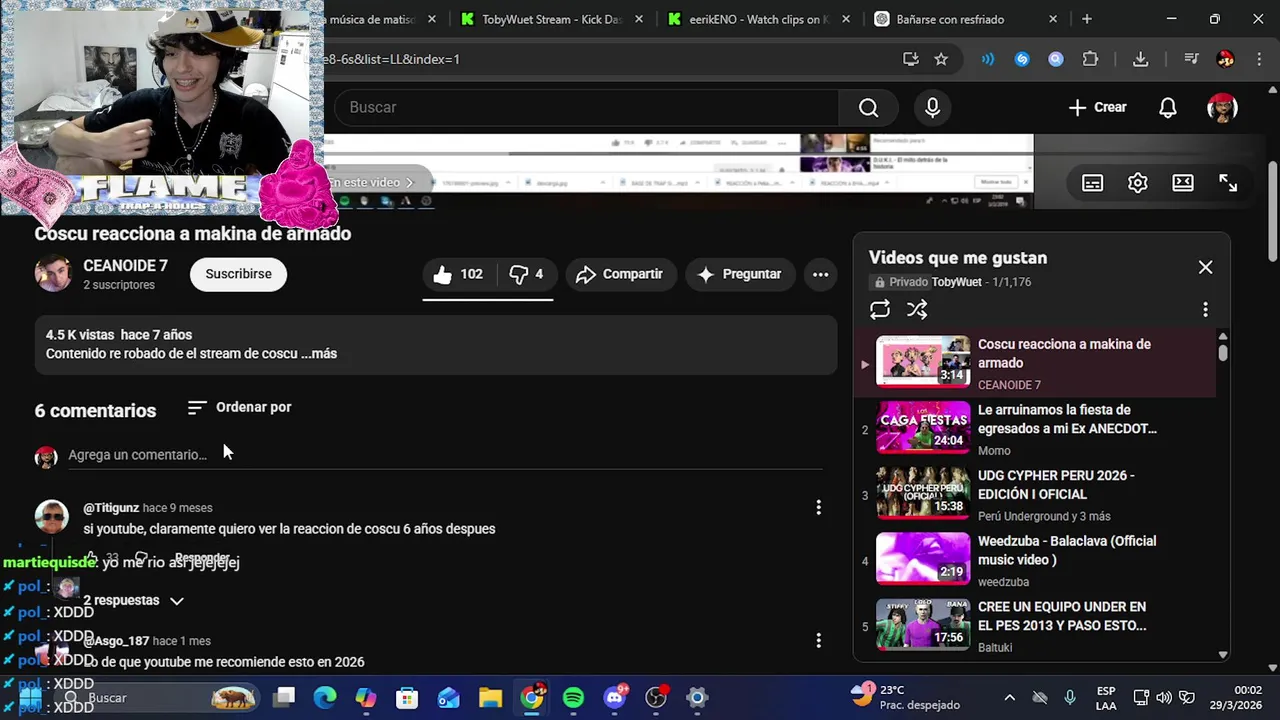Open options for Asgo_187 comment
This screenshot has height=720, width=1280.
pyautogui.click(x=818, y=640)
